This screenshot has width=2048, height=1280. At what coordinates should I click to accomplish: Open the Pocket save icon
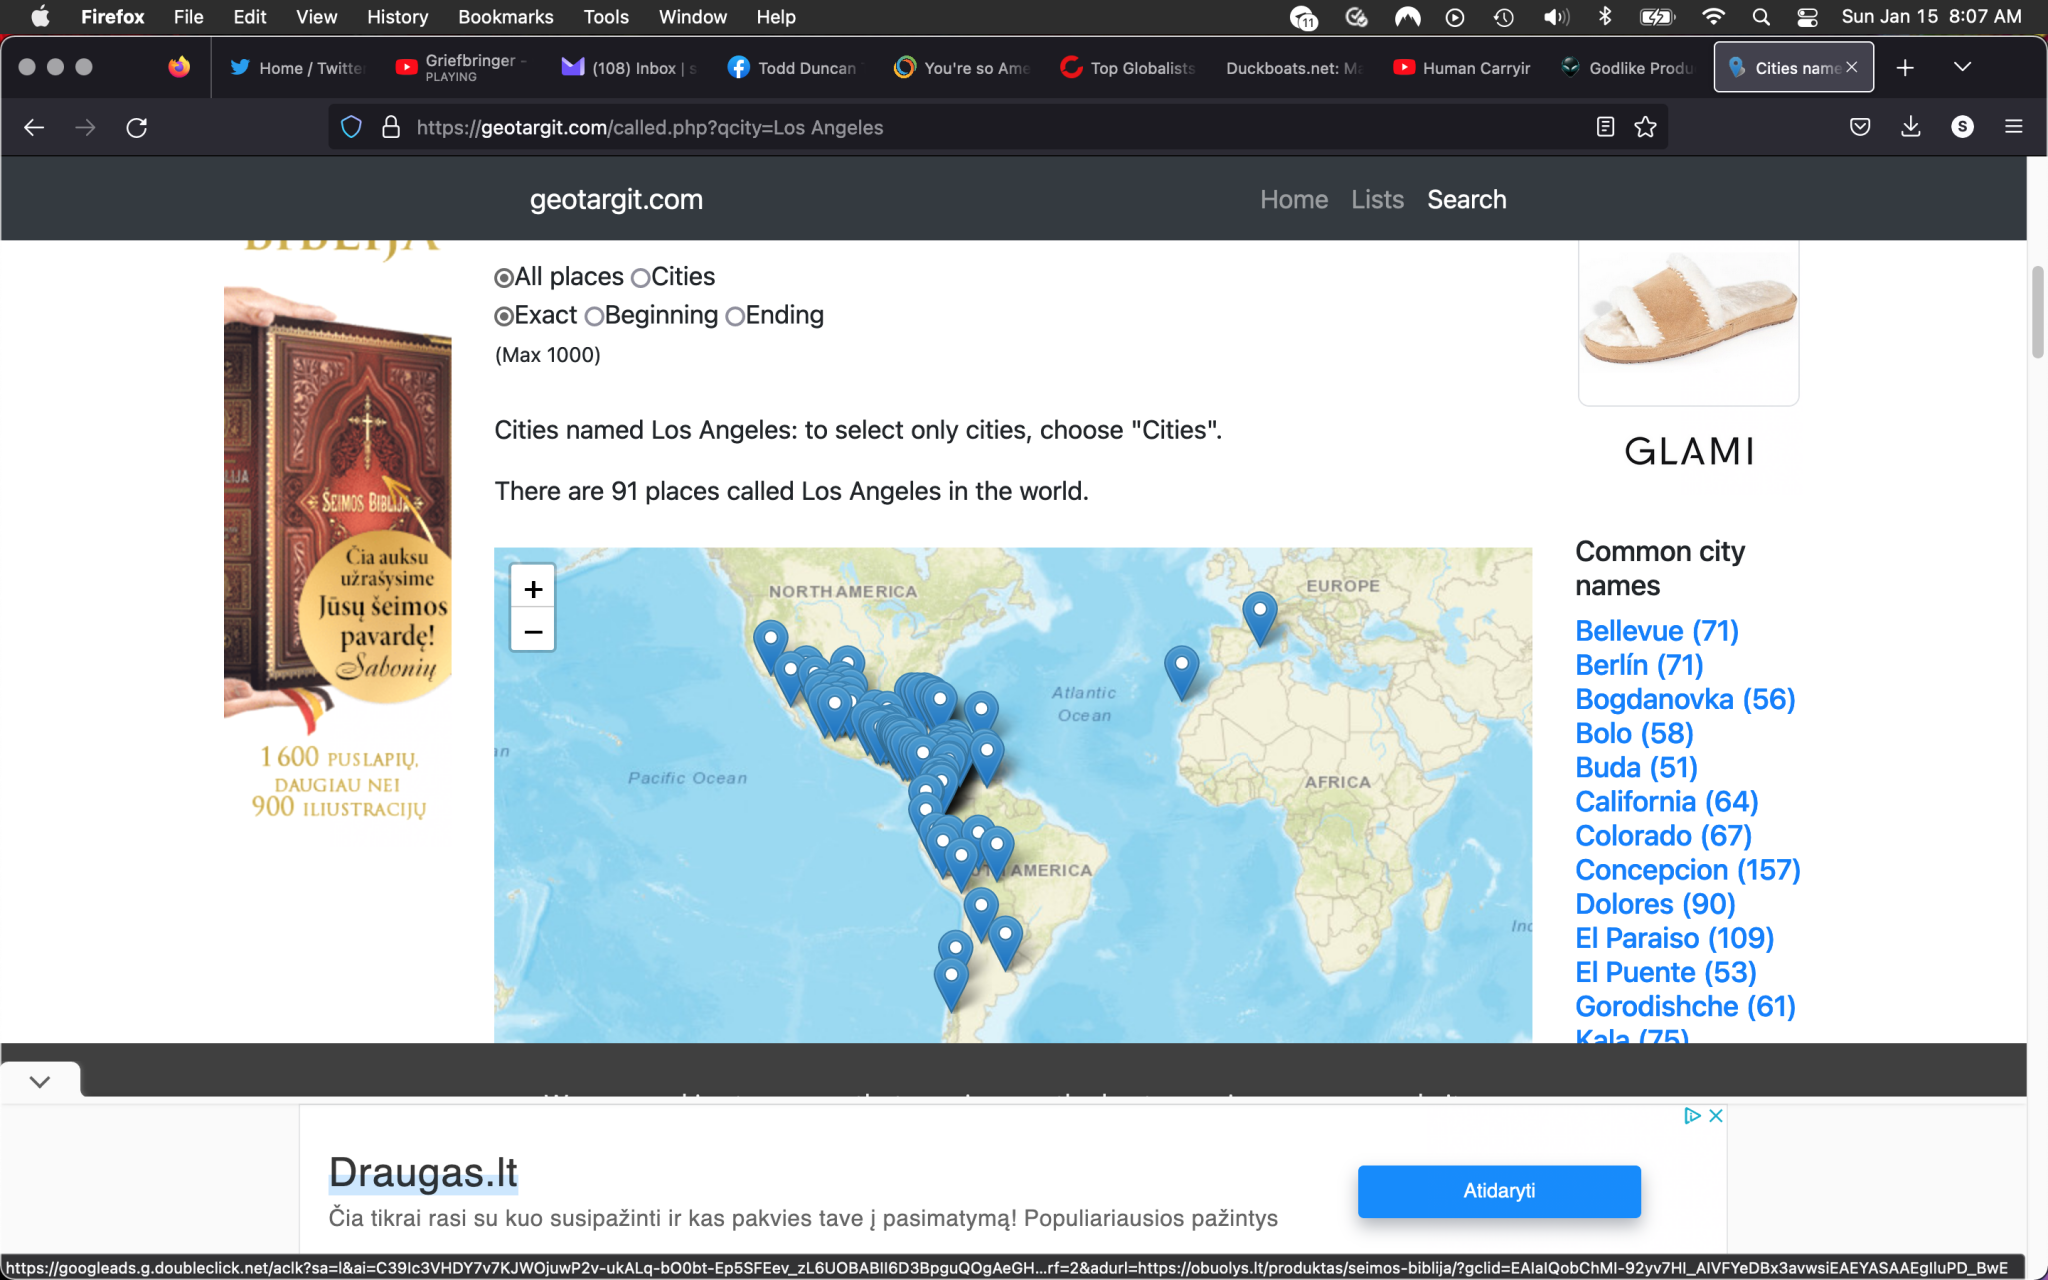tap(1860, 127)
